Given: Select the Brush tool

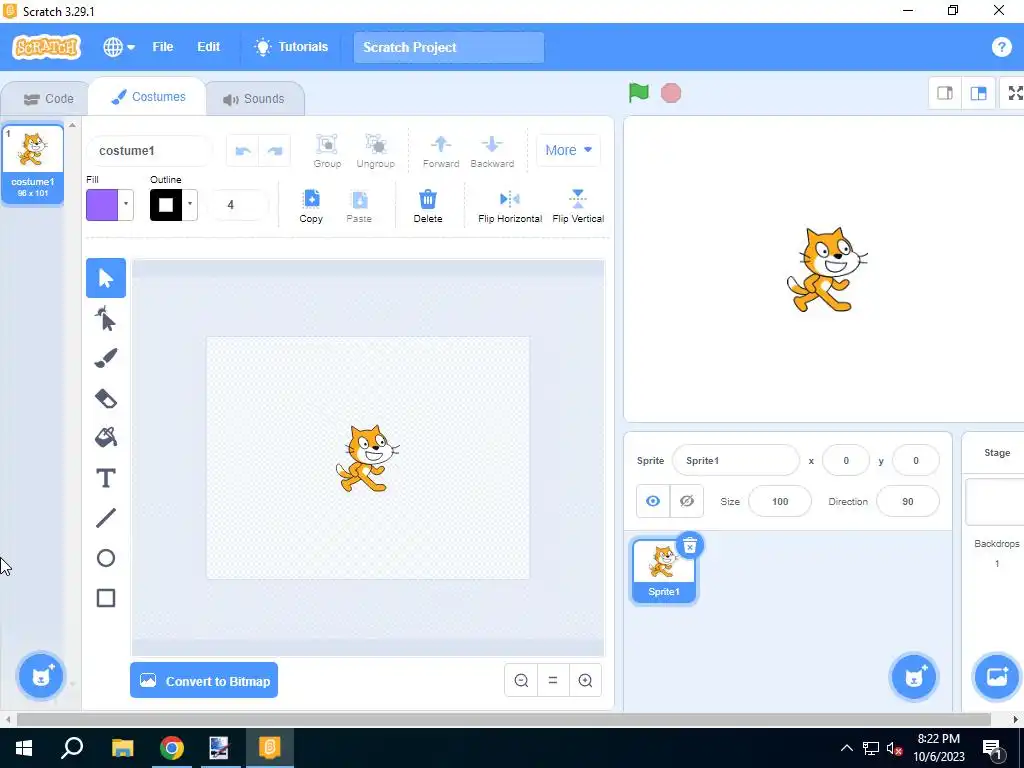Looking at the screenshot, I should pos(106,358).
